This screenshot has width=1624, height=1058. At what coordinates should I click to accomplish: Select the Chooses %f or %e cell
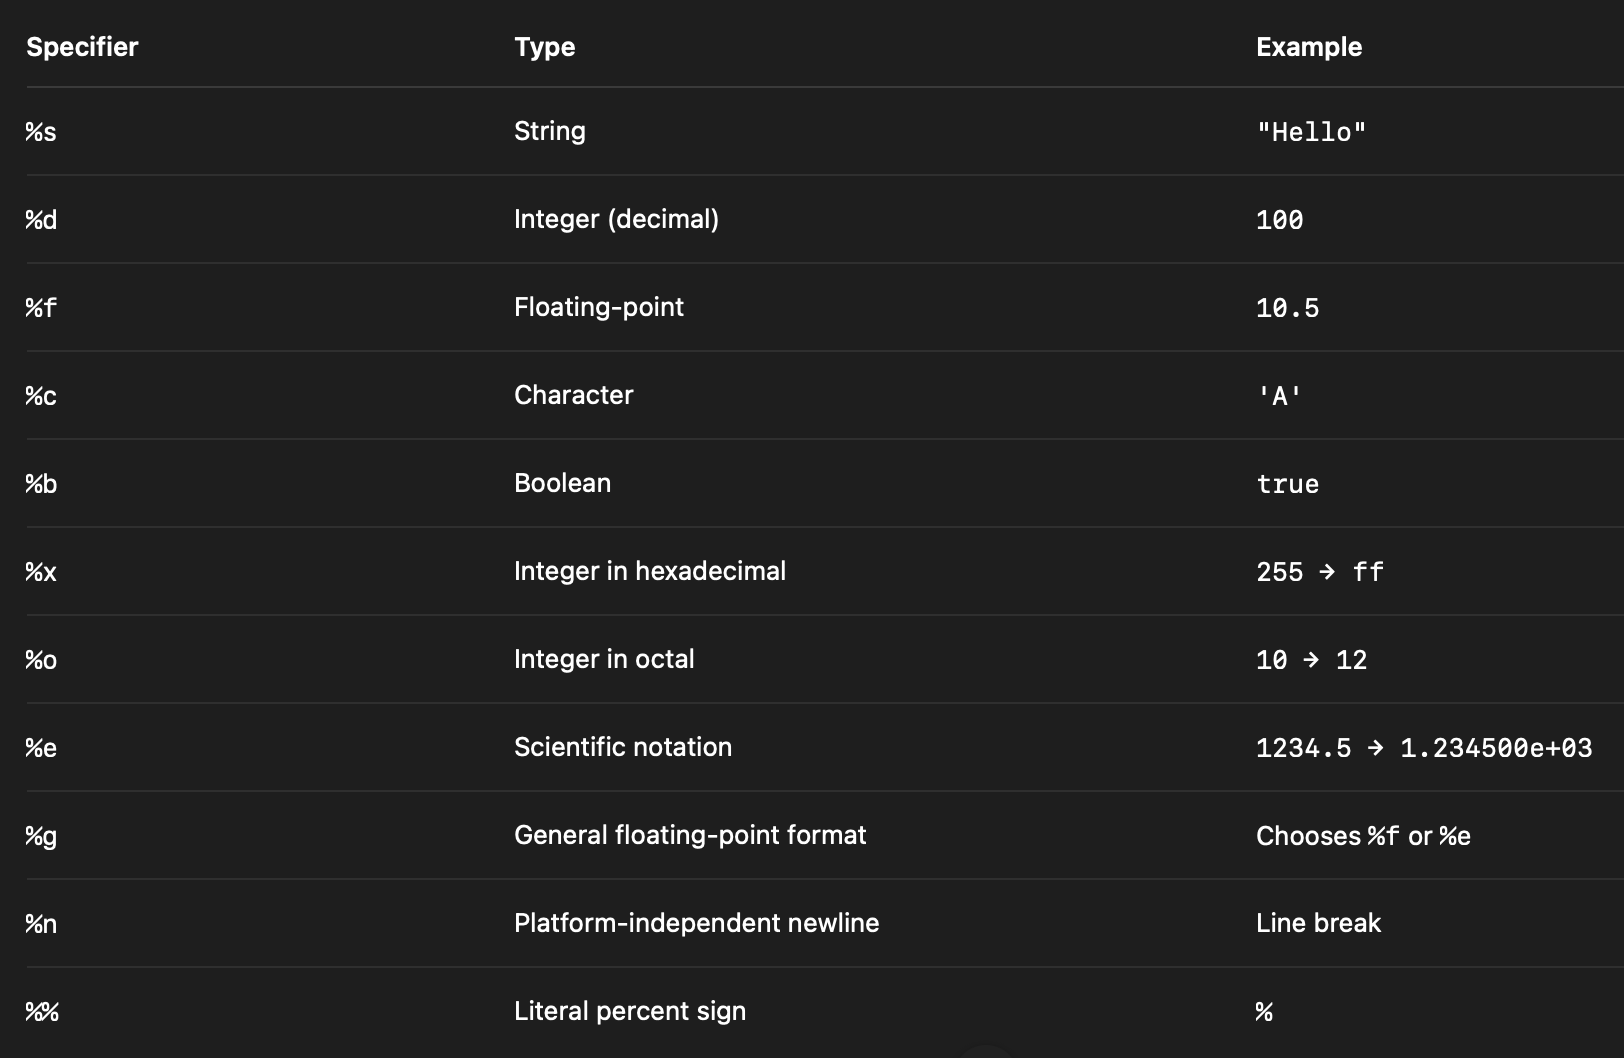click(x=1363, y=836)
